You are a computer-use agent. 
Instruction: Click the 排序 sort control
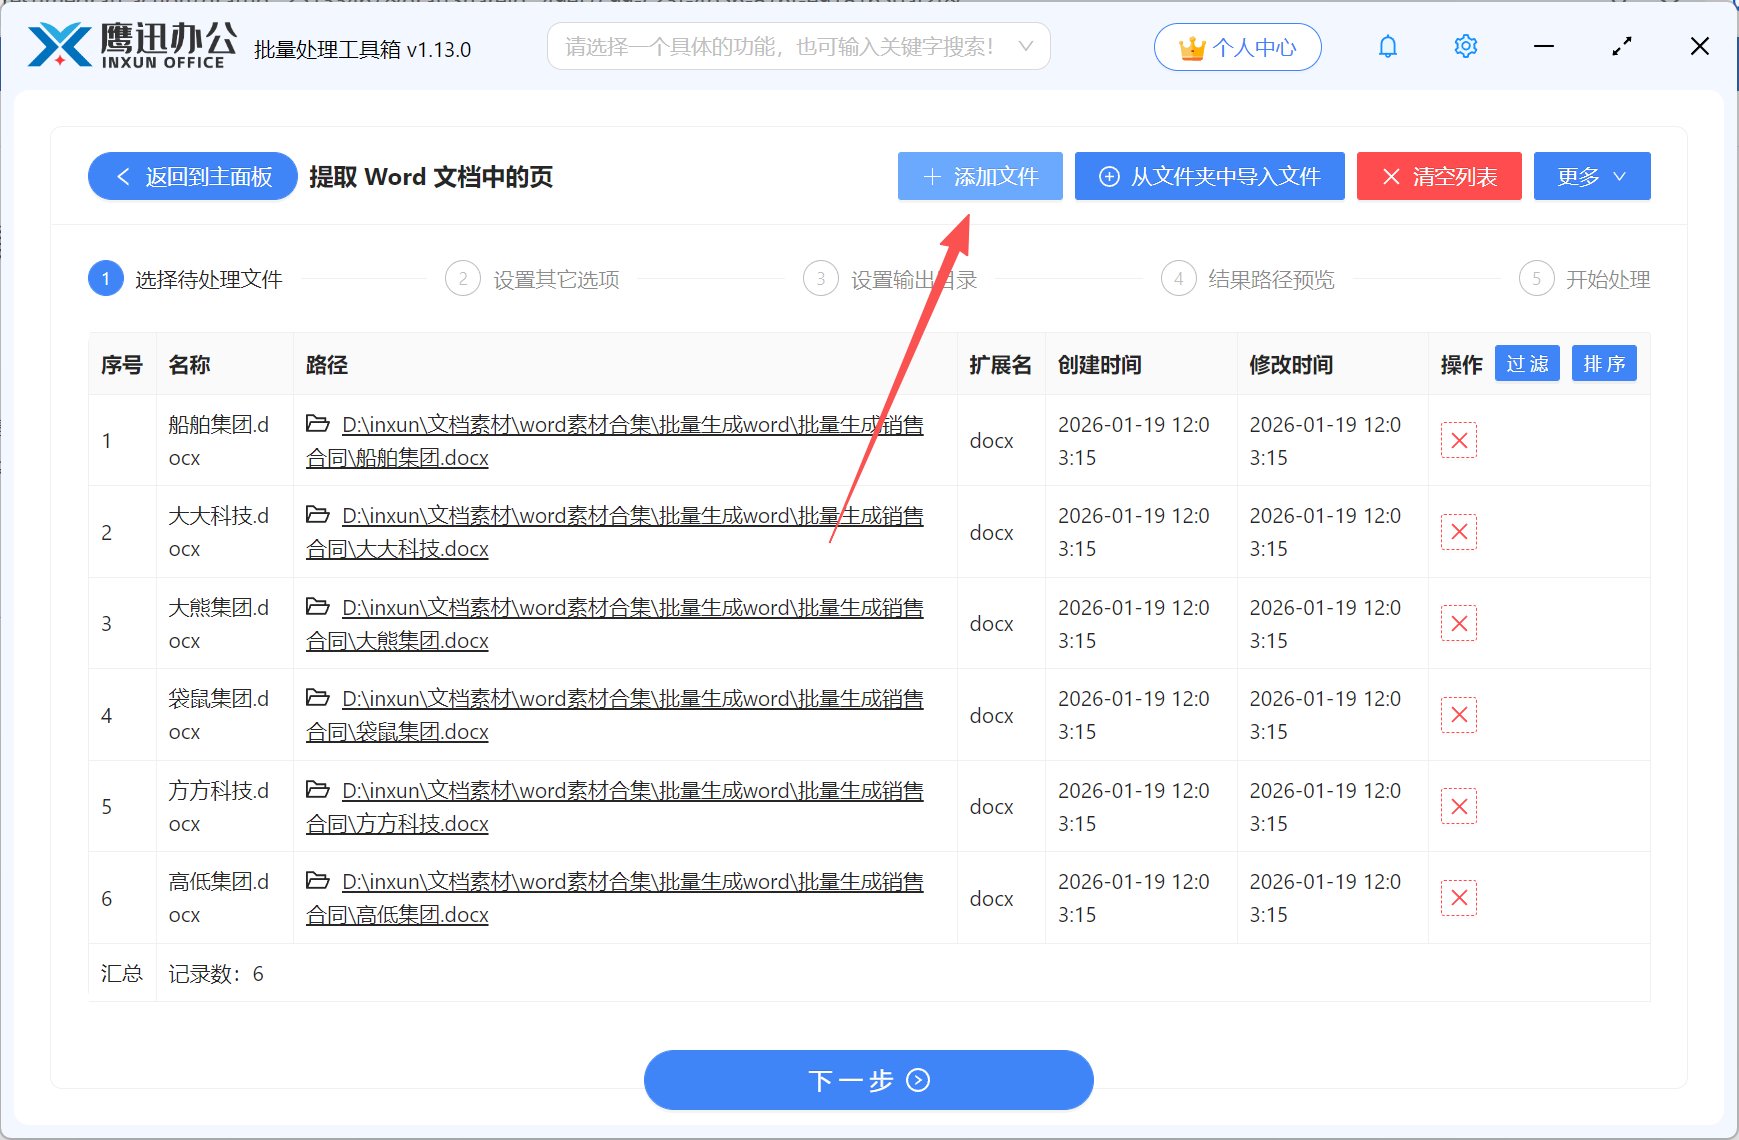(x=1604, y=363)
